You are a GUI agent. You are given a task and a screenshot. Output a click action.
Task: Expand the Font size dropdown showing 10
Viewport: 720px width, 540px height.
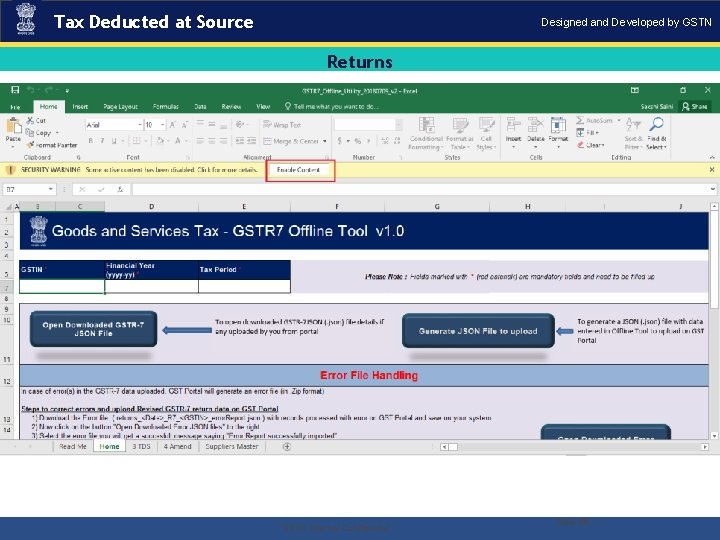[x=163, y=125]
